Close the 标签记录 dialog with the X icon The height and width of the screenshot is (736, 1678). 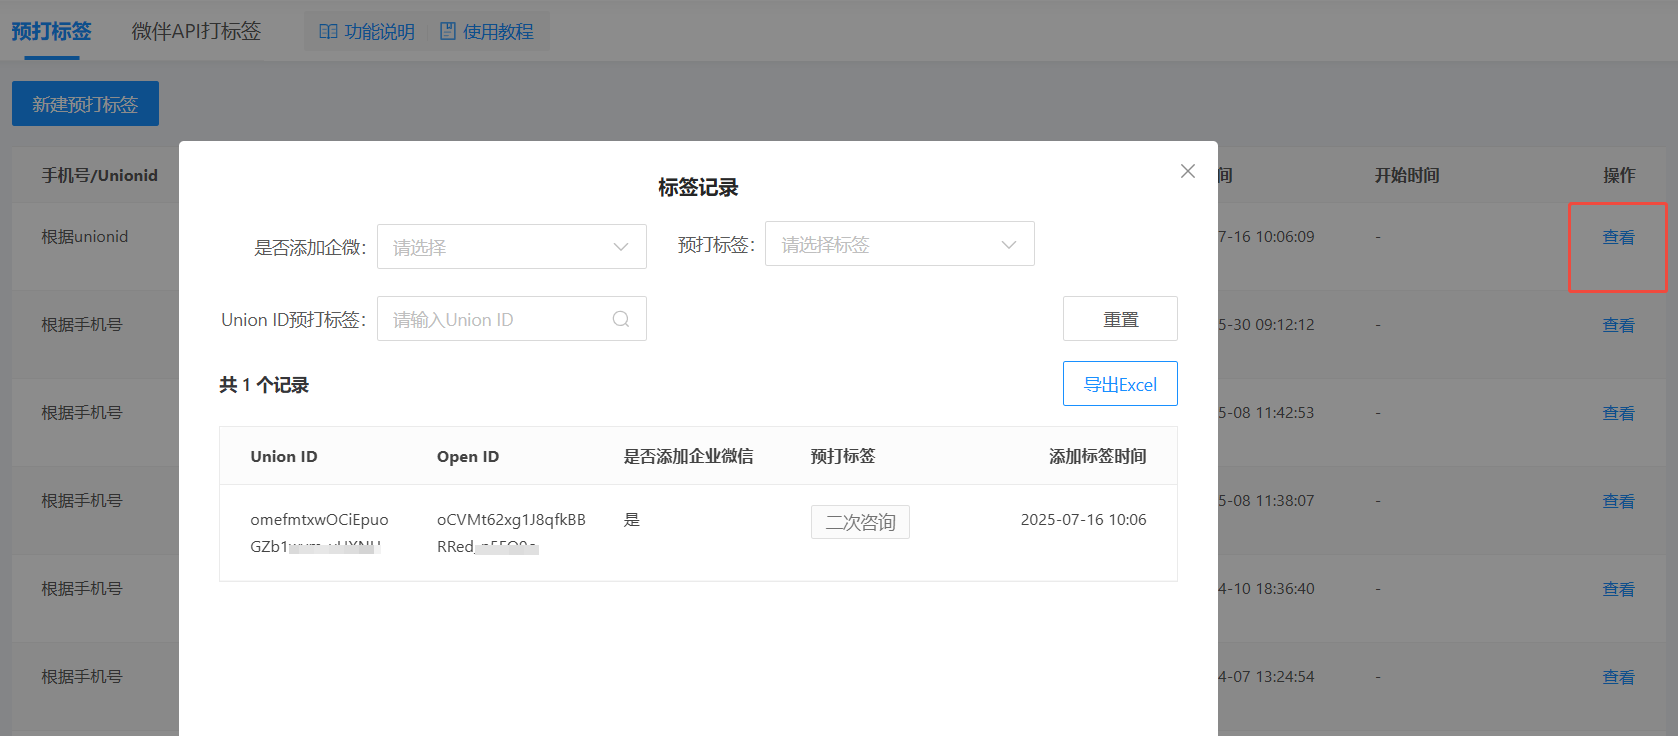click(1187, 171)
